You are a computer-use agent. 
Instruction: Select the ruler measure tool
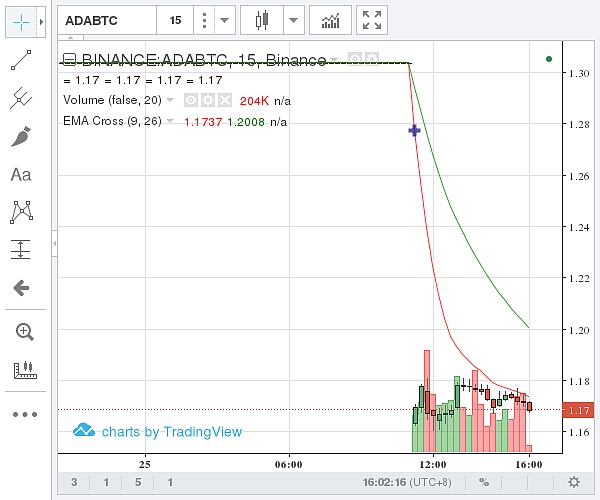coord(25,370)
